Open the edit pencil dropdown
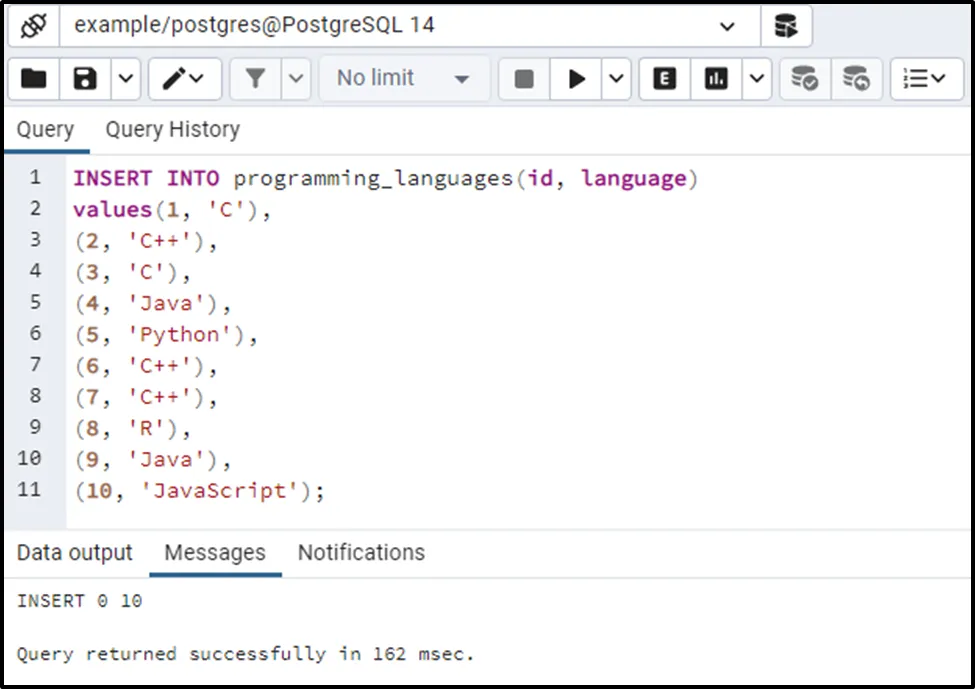The image size is (975, 689). [x=184, y=79]
